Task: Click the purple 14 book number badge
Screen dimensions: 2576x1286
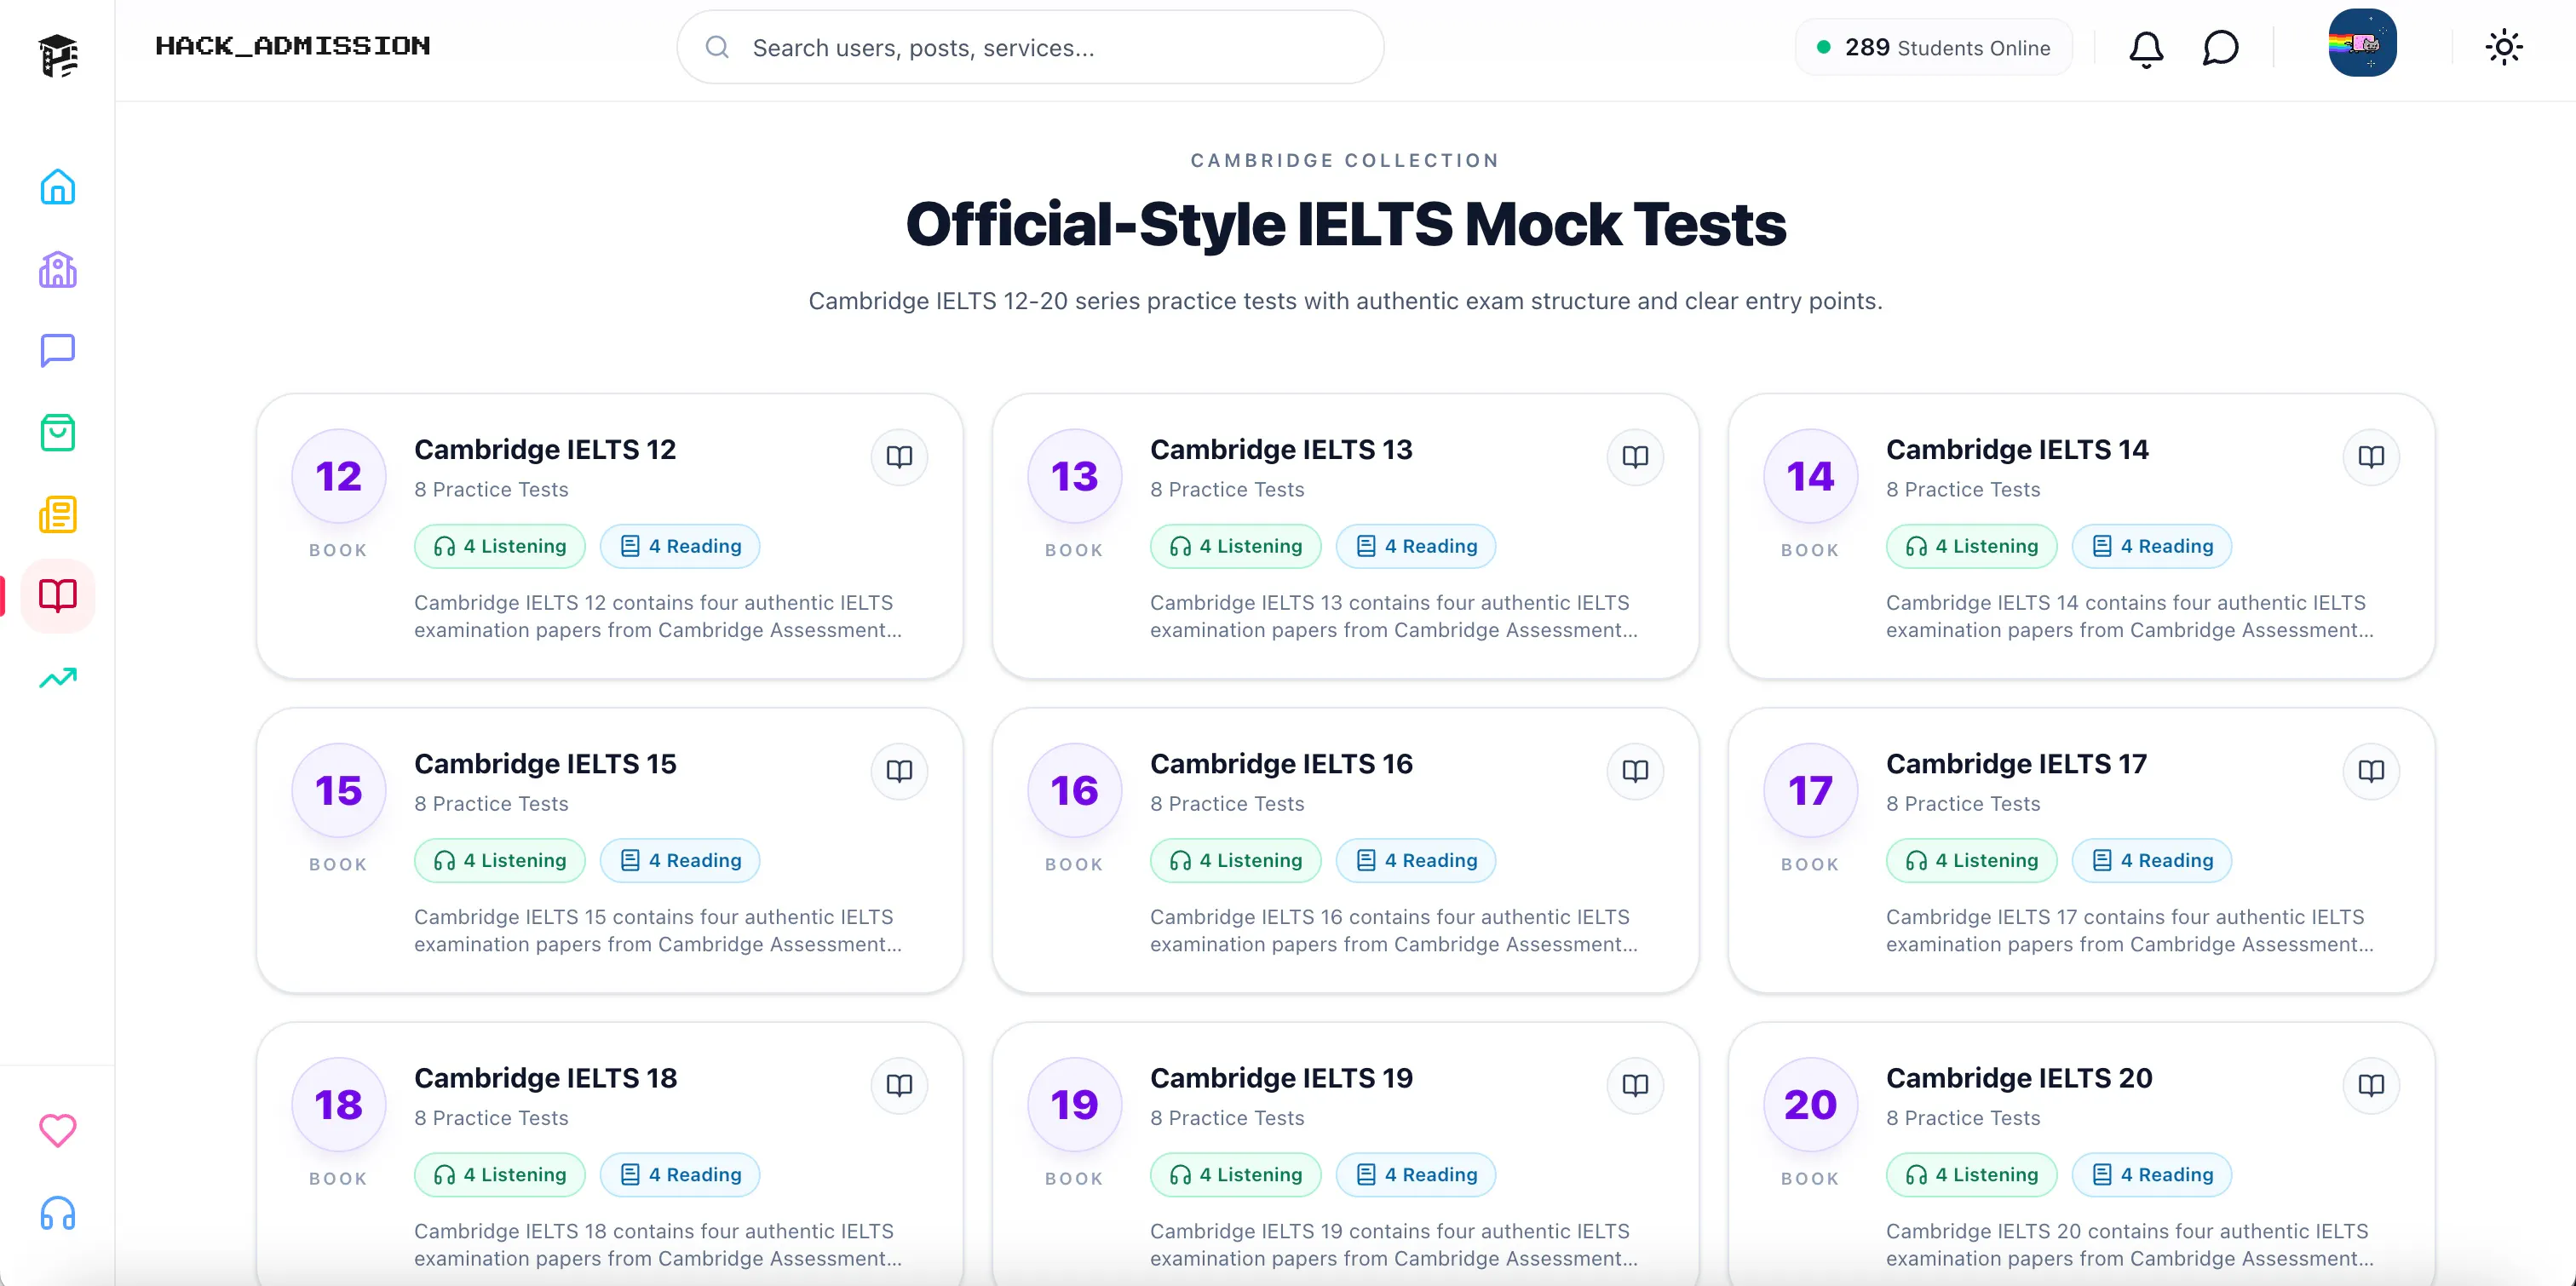Action: coord(1811,476)
